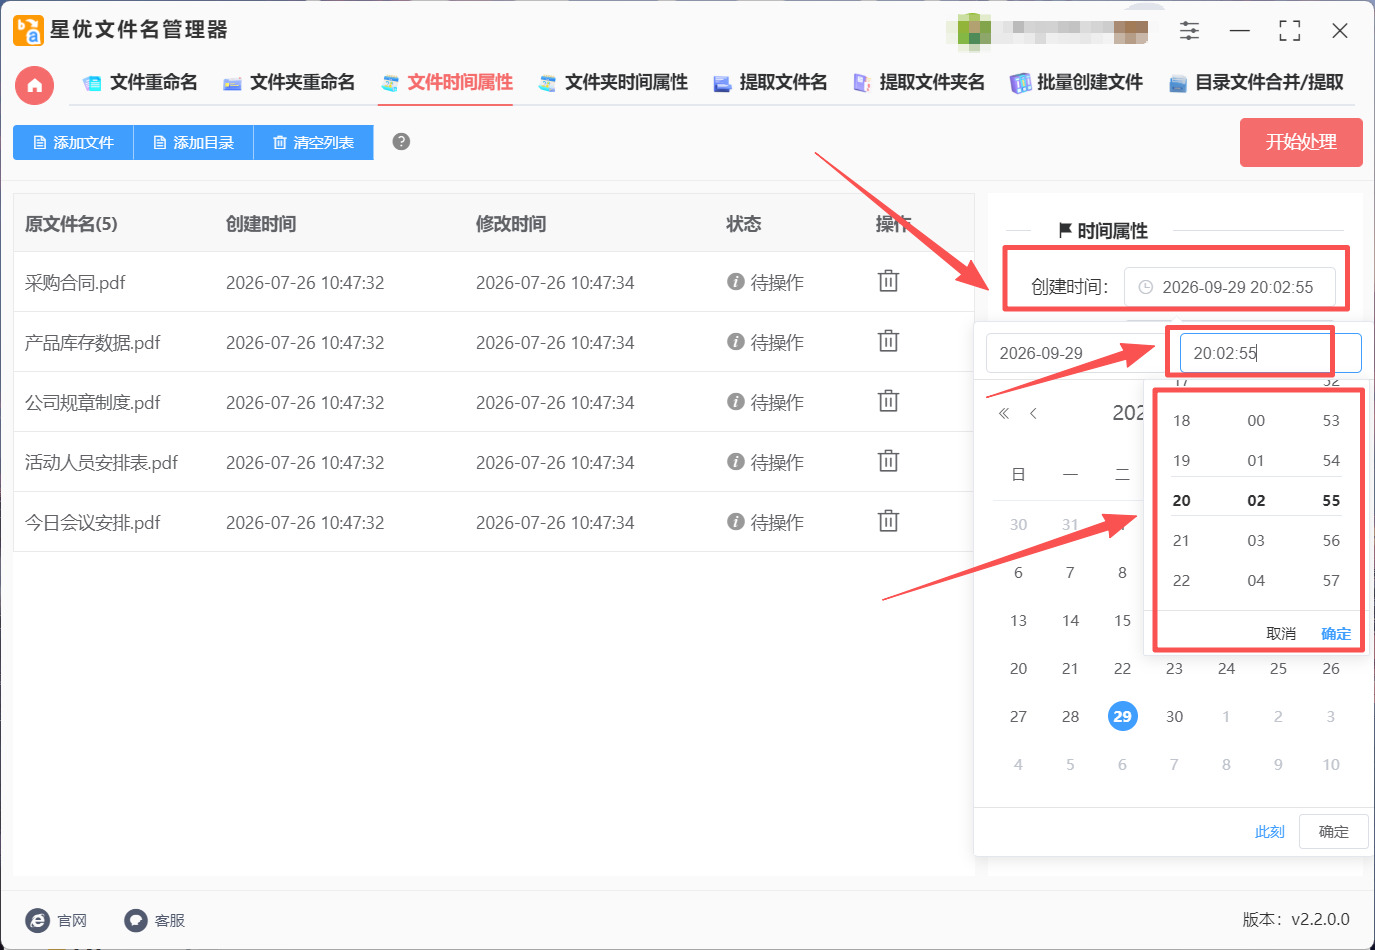
Task: Open the settings sliders icon in title bar
Action: point(1189,31)
